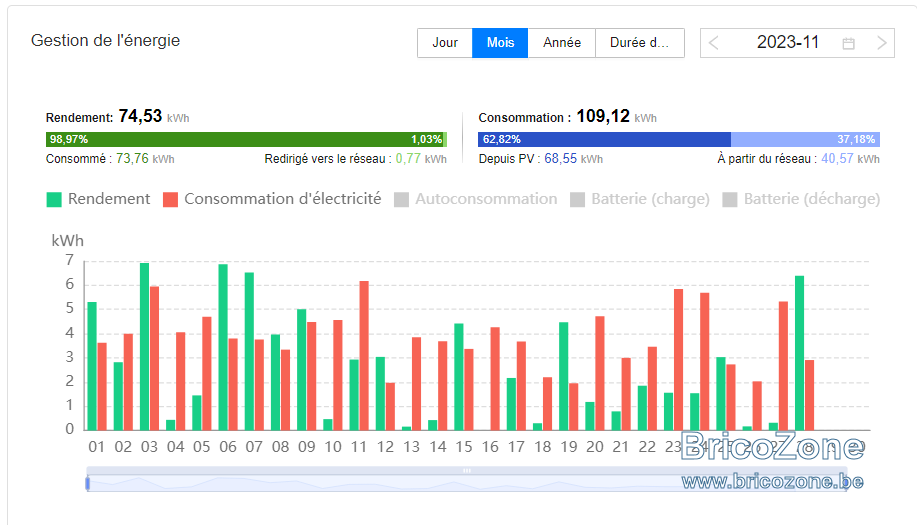Toggle the Rendement series label
Image resolution: width=917 pixels, height=525 pixels.
109,199
